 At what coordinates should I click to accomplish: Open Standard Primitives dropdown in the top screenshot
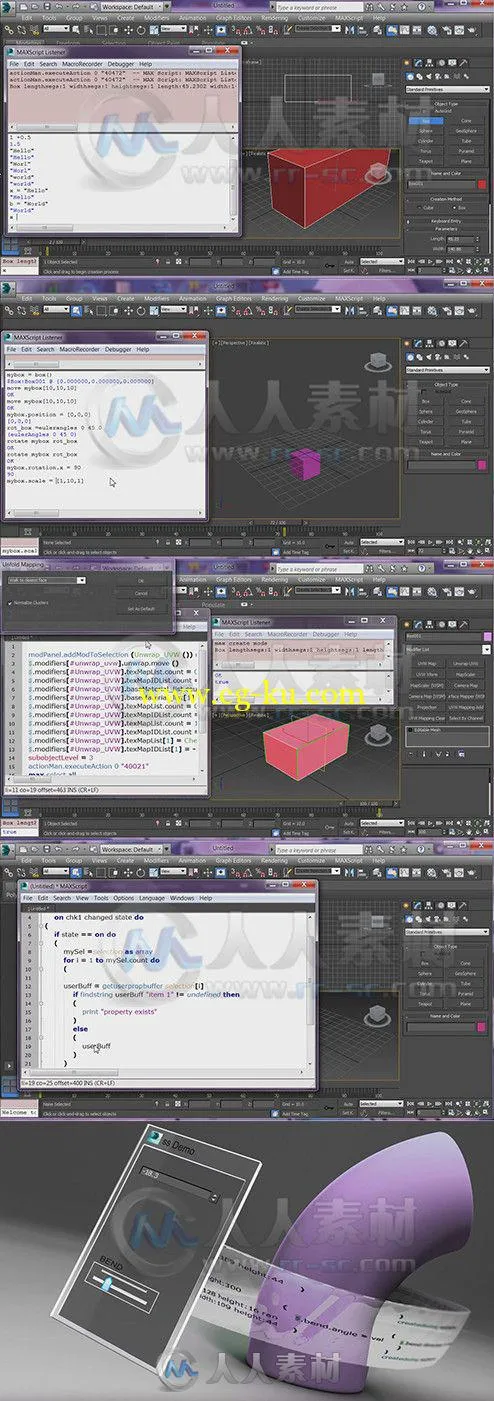click(446, 89)
